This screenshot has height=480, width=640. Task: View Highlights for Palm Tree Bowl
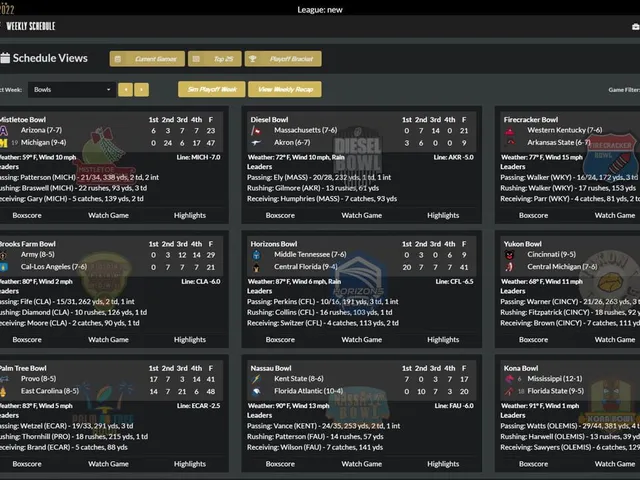(x=190, y=464)
